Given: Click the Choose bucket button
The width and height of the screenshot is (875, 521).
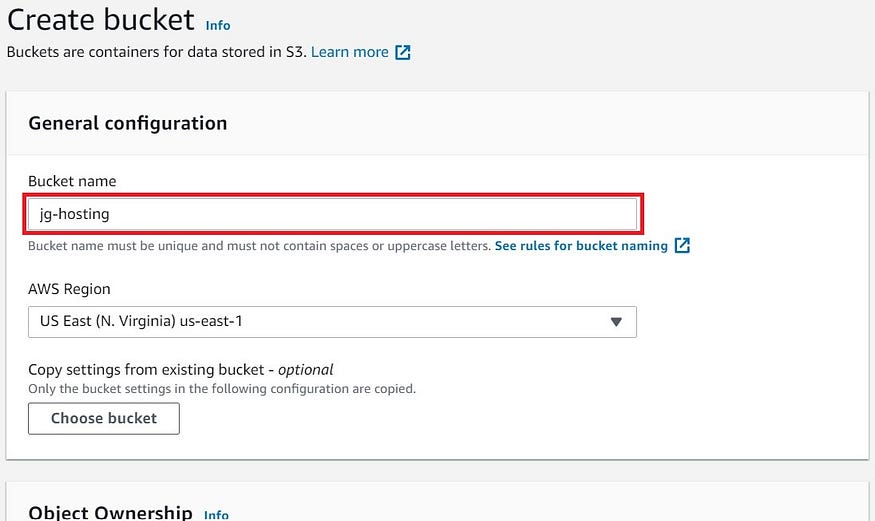Looking at the screenshot, I should click(104, 418).
